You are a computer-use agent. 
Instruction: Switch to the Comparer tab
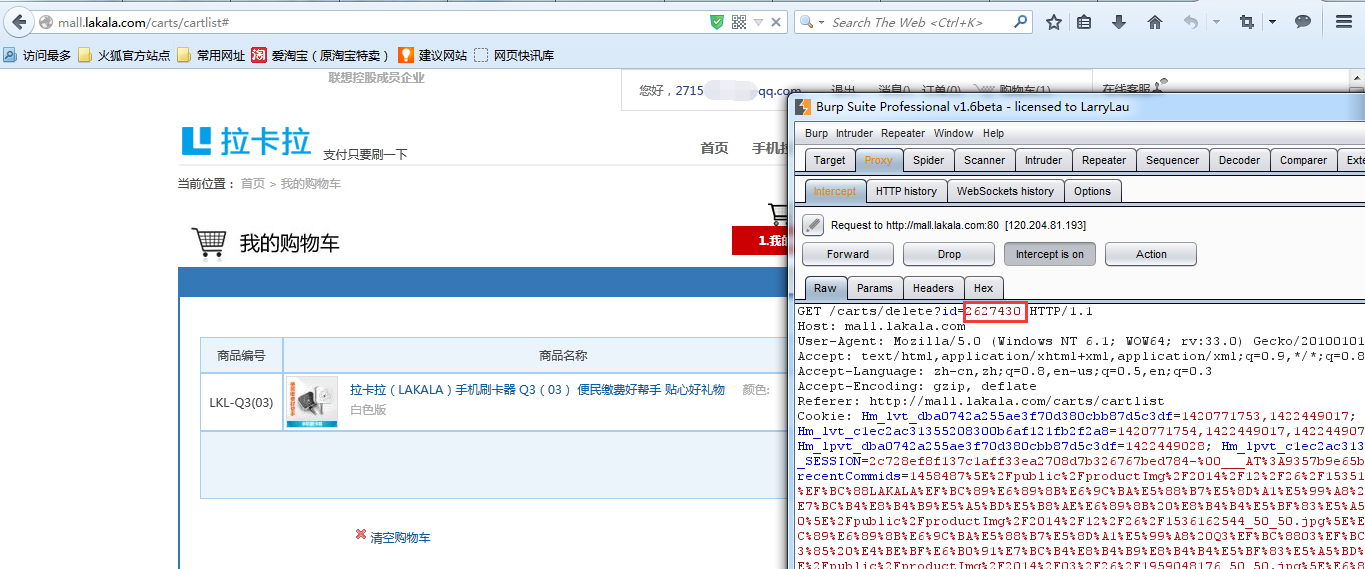[x=1303, y=160]
